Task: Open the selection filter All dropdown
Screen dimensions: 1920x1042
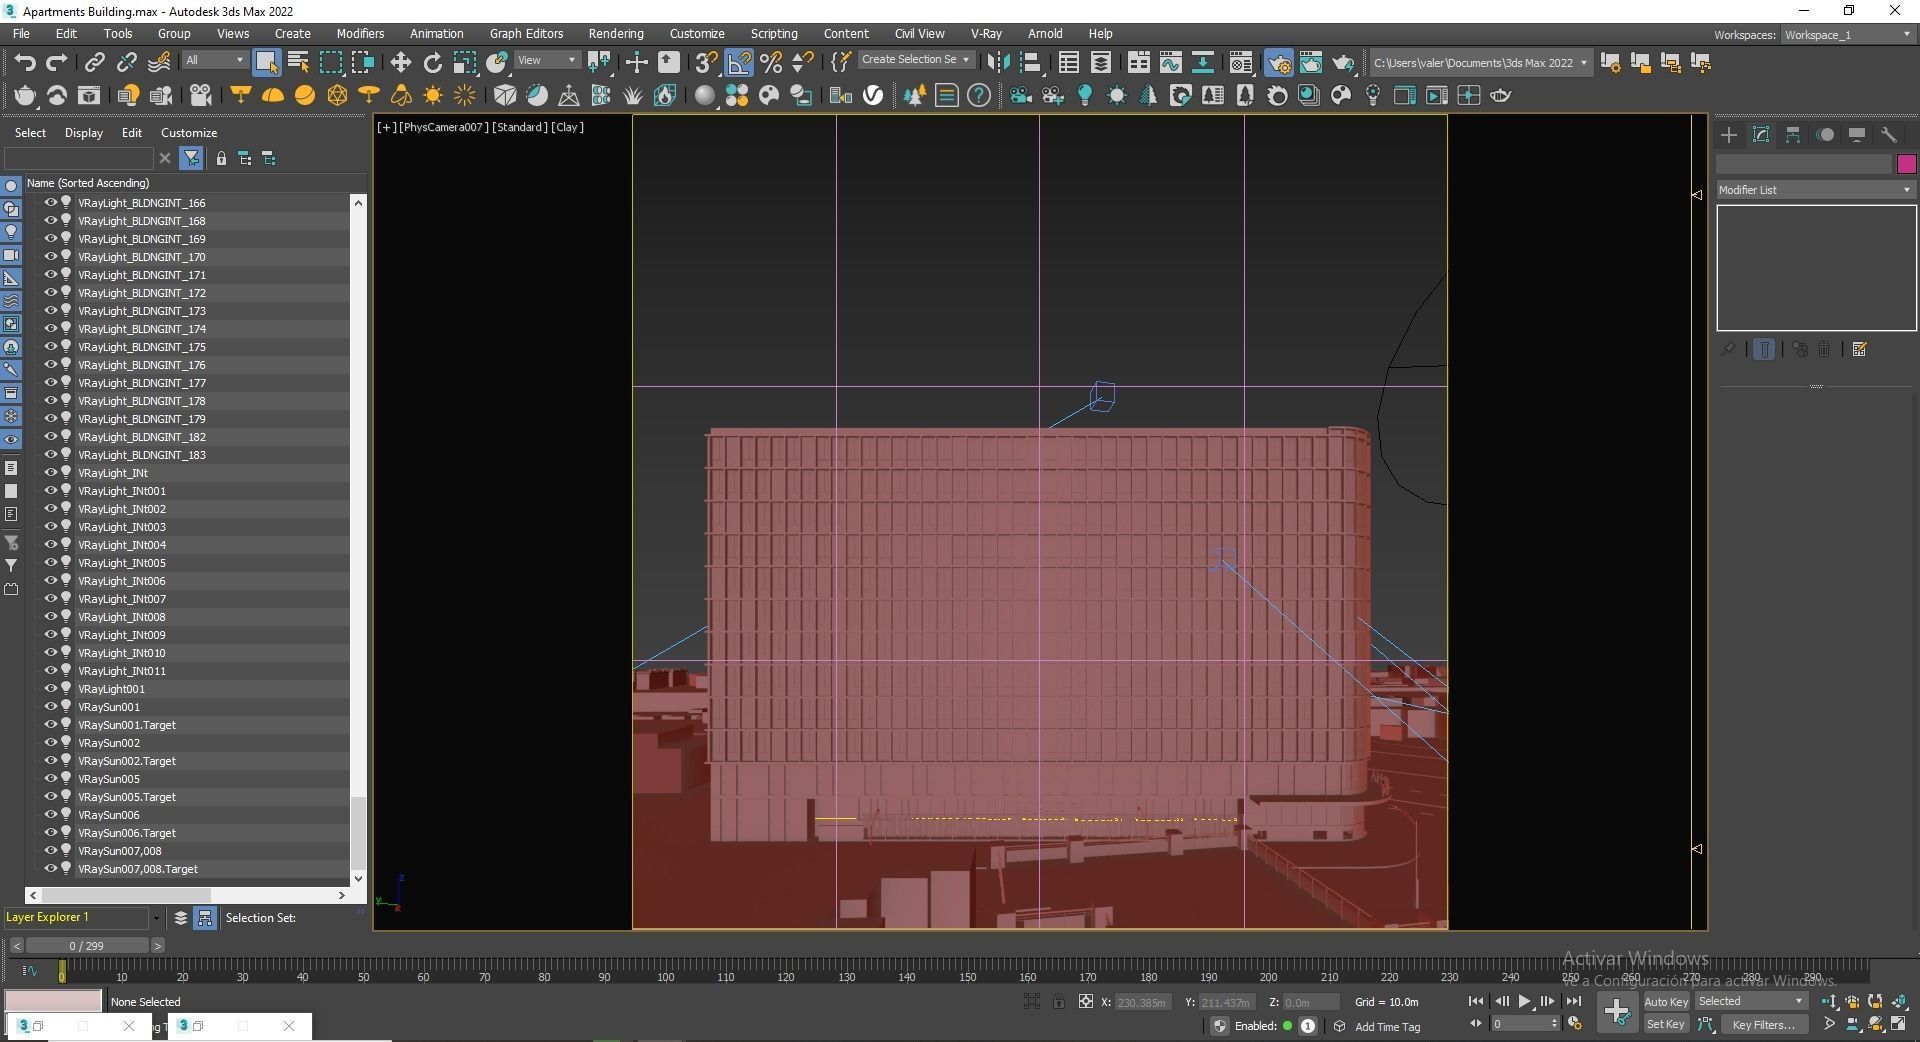Action: (x=214, y=60)
